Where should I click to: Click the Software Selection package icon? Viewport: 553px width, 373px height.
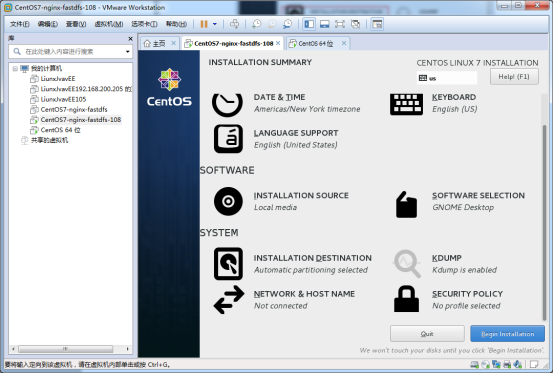pos(406,204)
